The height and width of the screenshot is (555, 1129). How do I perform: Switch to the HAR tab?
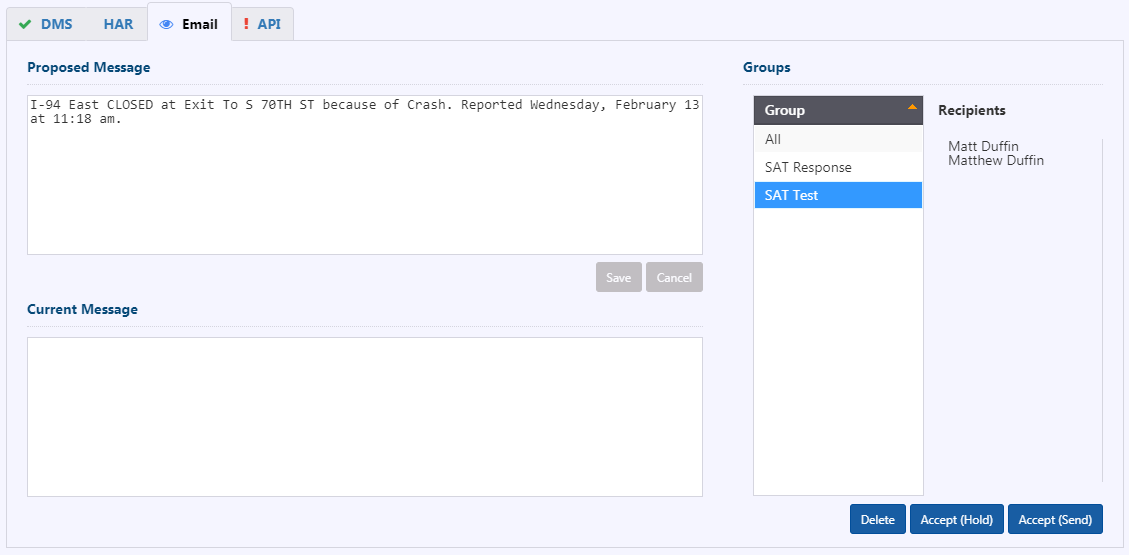pos(118,24)
